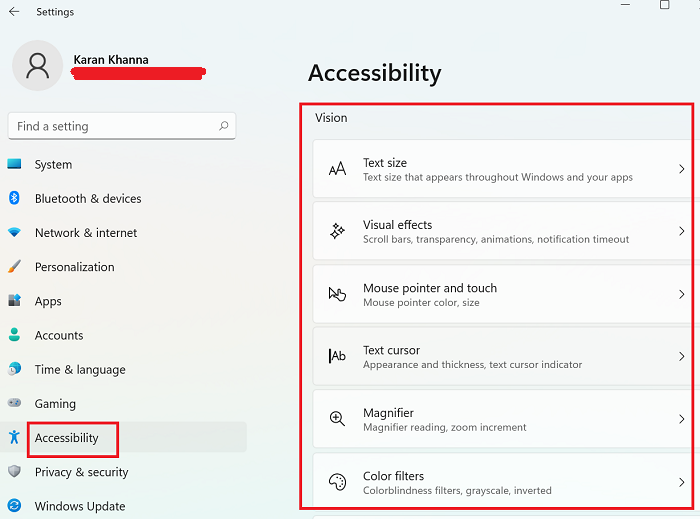Image resolution: width=700 pixels, height=519 pixels.
Task: Open the Accounts settings page
Action: click(x=59, y=336)
